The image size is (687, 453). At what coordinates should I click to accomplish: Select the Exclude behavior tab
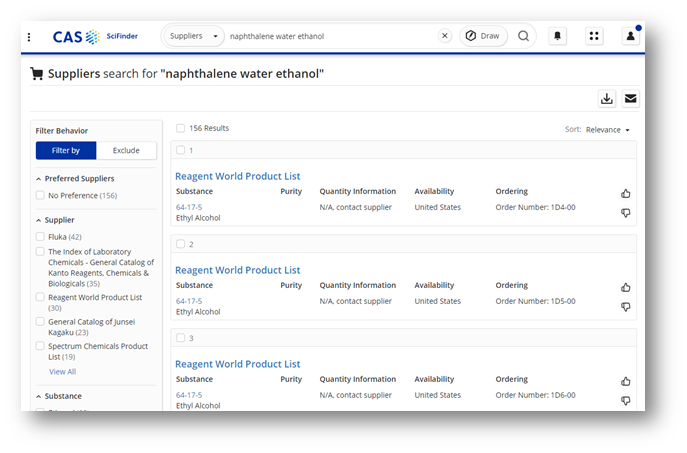pyautogui.click(x=126, y=150)
